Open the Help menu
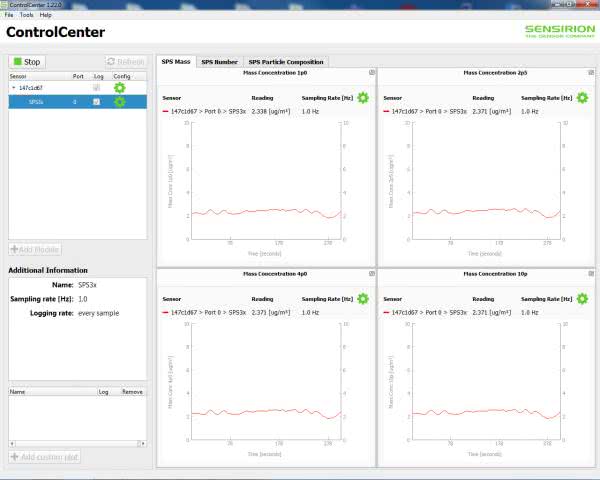 [46, 15]
